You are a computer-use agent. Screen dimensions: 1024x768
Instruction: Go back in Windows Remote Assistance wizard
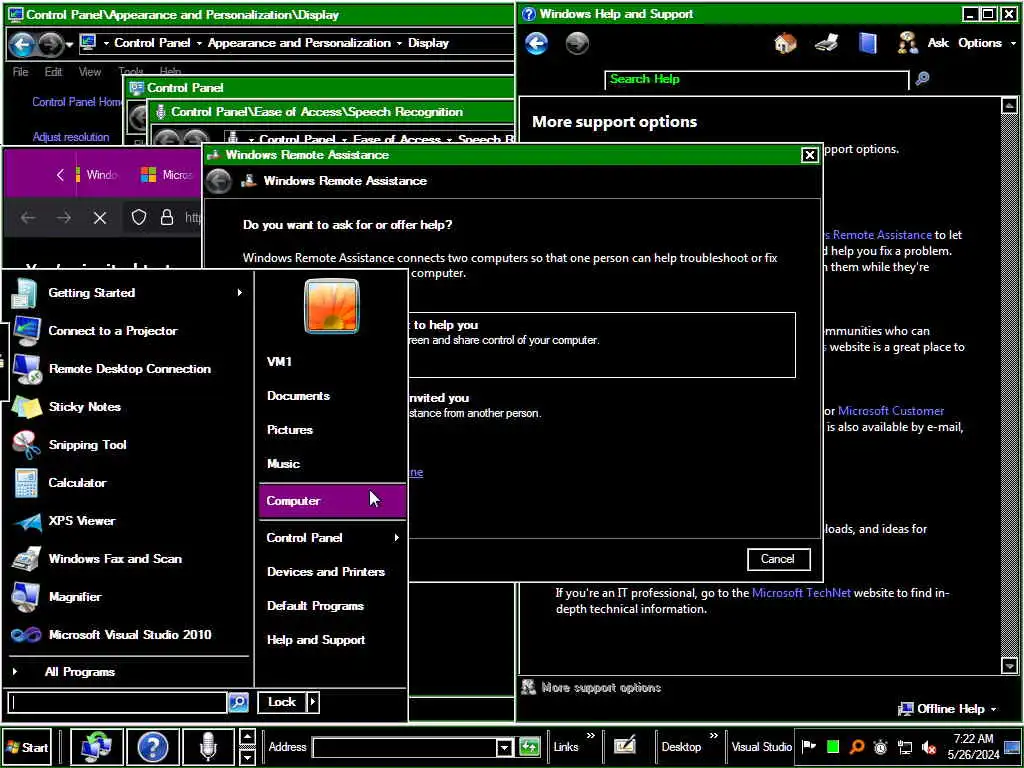click(219, 182)
